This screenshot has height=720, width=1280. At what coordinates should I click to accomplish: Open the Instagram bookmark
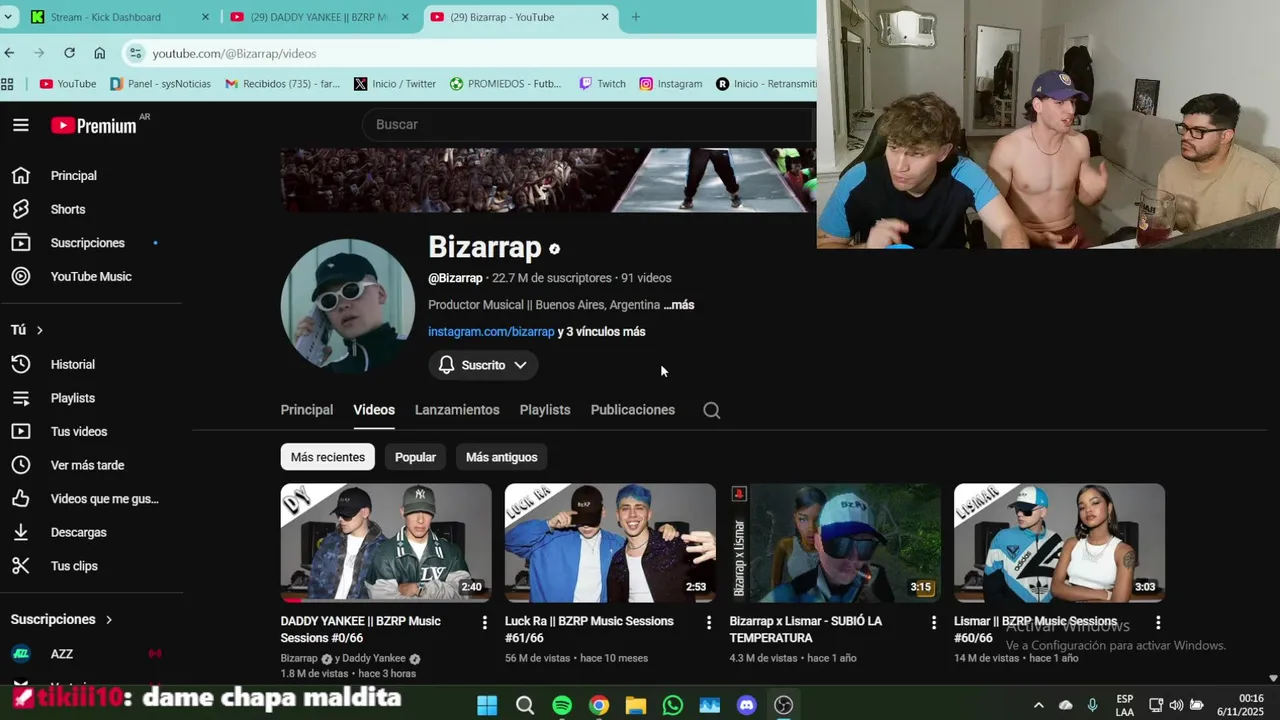[671, 84]
